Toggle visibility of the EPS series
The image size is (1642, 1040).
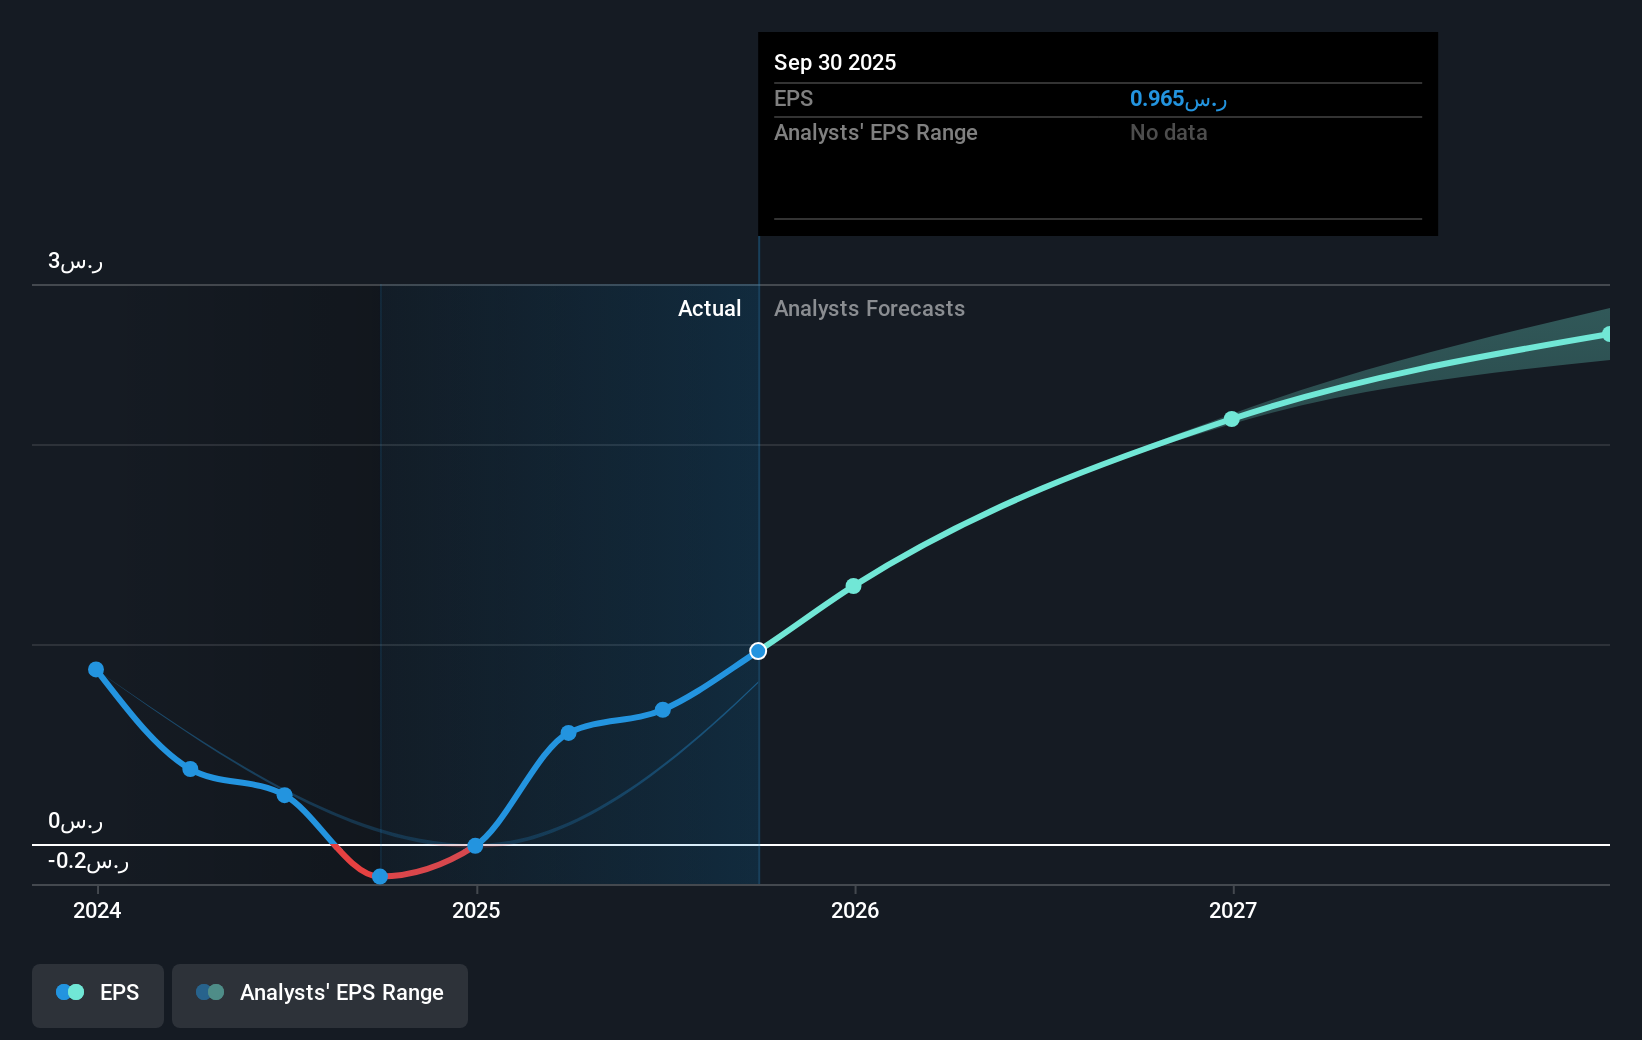coord(97,995)
